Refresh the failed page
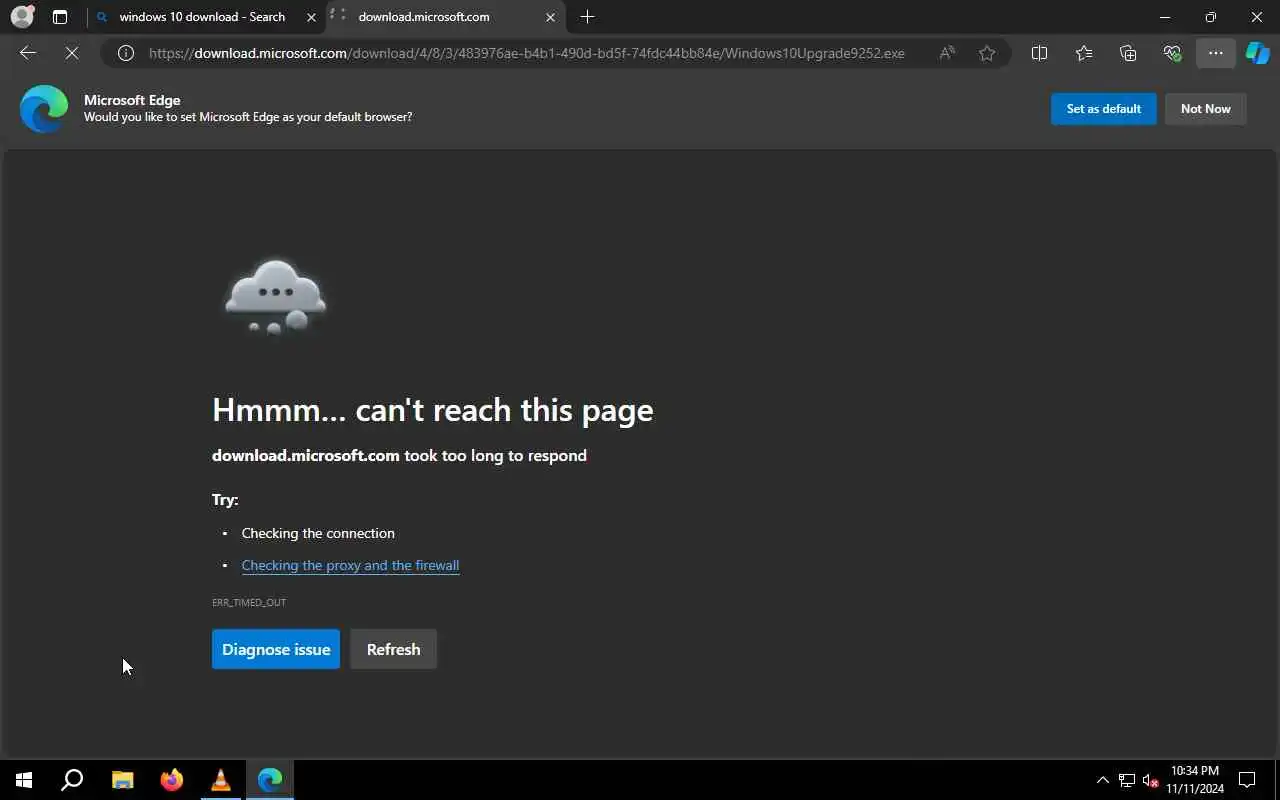This screenshot has height=800, width=1280. [x=393, y=649]
